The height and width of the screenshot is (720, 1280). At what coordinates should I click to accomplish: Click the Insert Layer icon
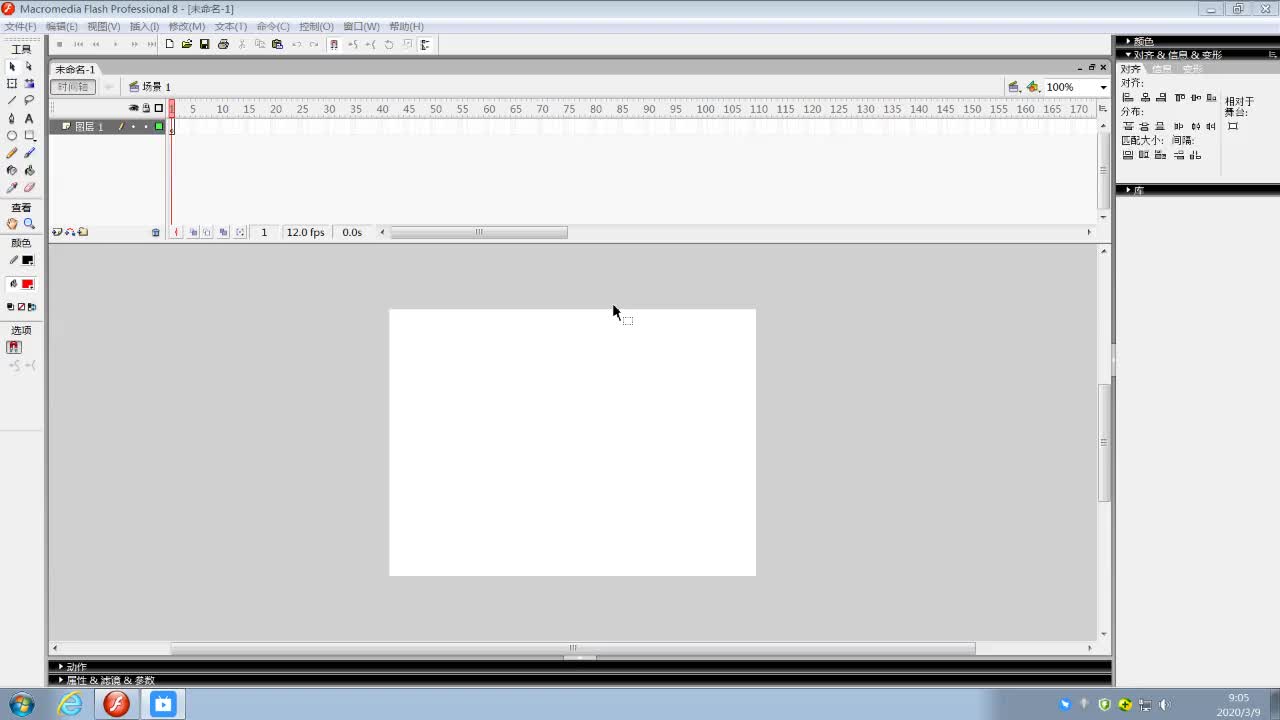57,232
